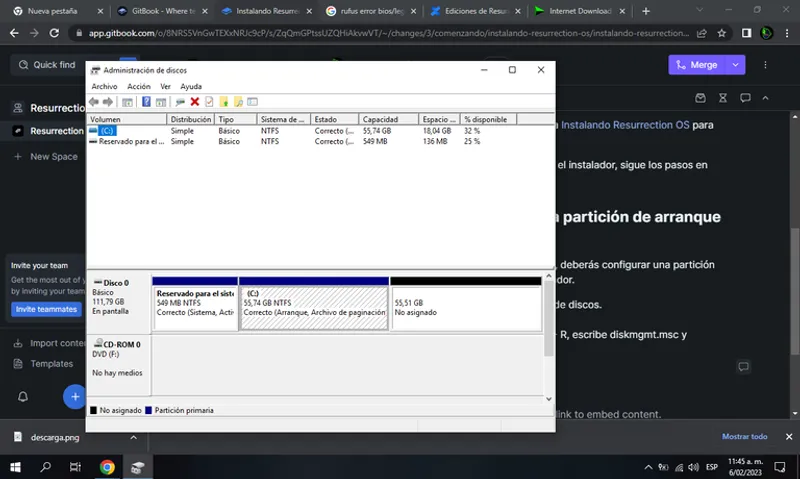Click the back arrow in Disk Management toolbar

(x=95, y=102)
